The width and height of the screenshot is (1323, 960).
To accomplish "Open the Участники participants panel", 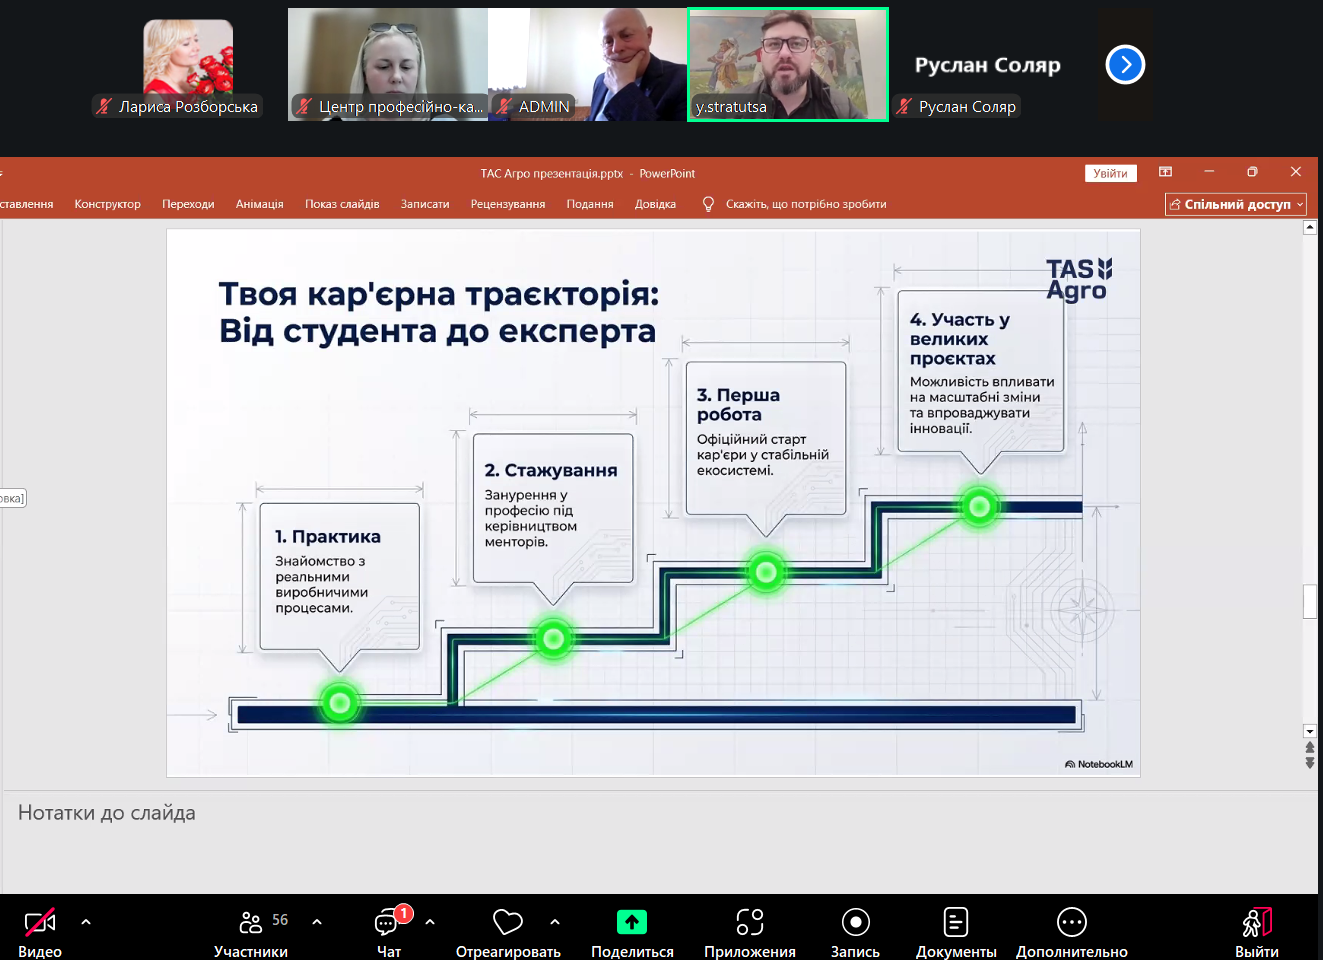I will (251, 922).
